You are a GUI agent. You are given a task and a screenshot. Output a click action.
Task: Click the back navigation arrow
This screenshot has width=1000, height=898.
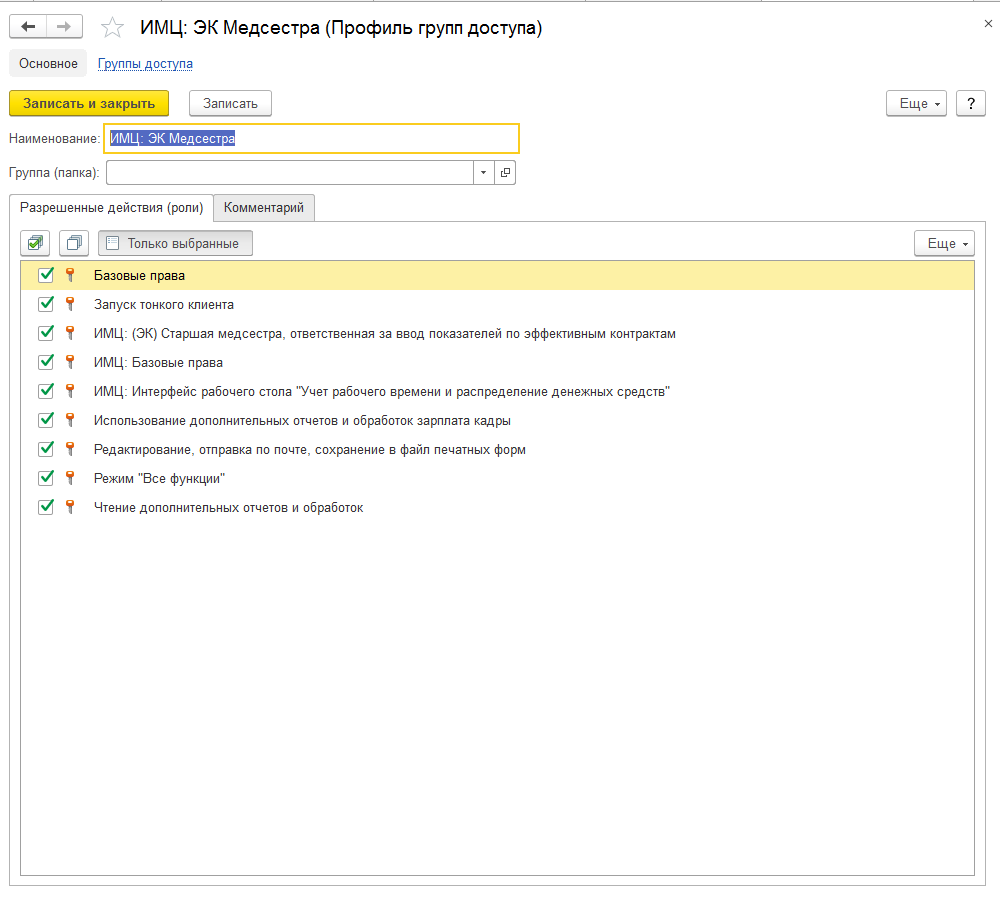[28, 27]
